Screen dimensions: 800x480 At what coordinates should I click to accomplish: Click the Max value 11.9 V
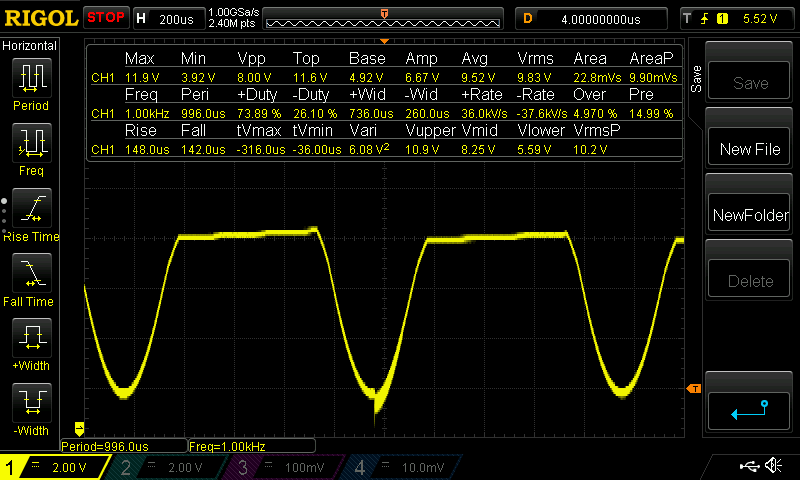pyautogui.click(x=142, y=78)
